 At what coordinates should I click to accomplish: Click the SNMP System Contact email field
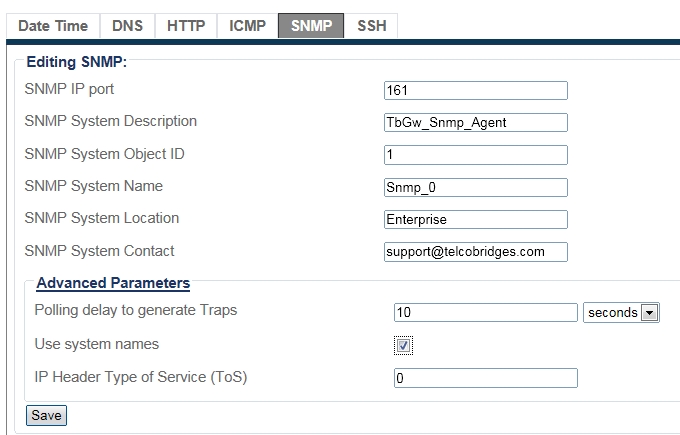[x=475, y=252]
